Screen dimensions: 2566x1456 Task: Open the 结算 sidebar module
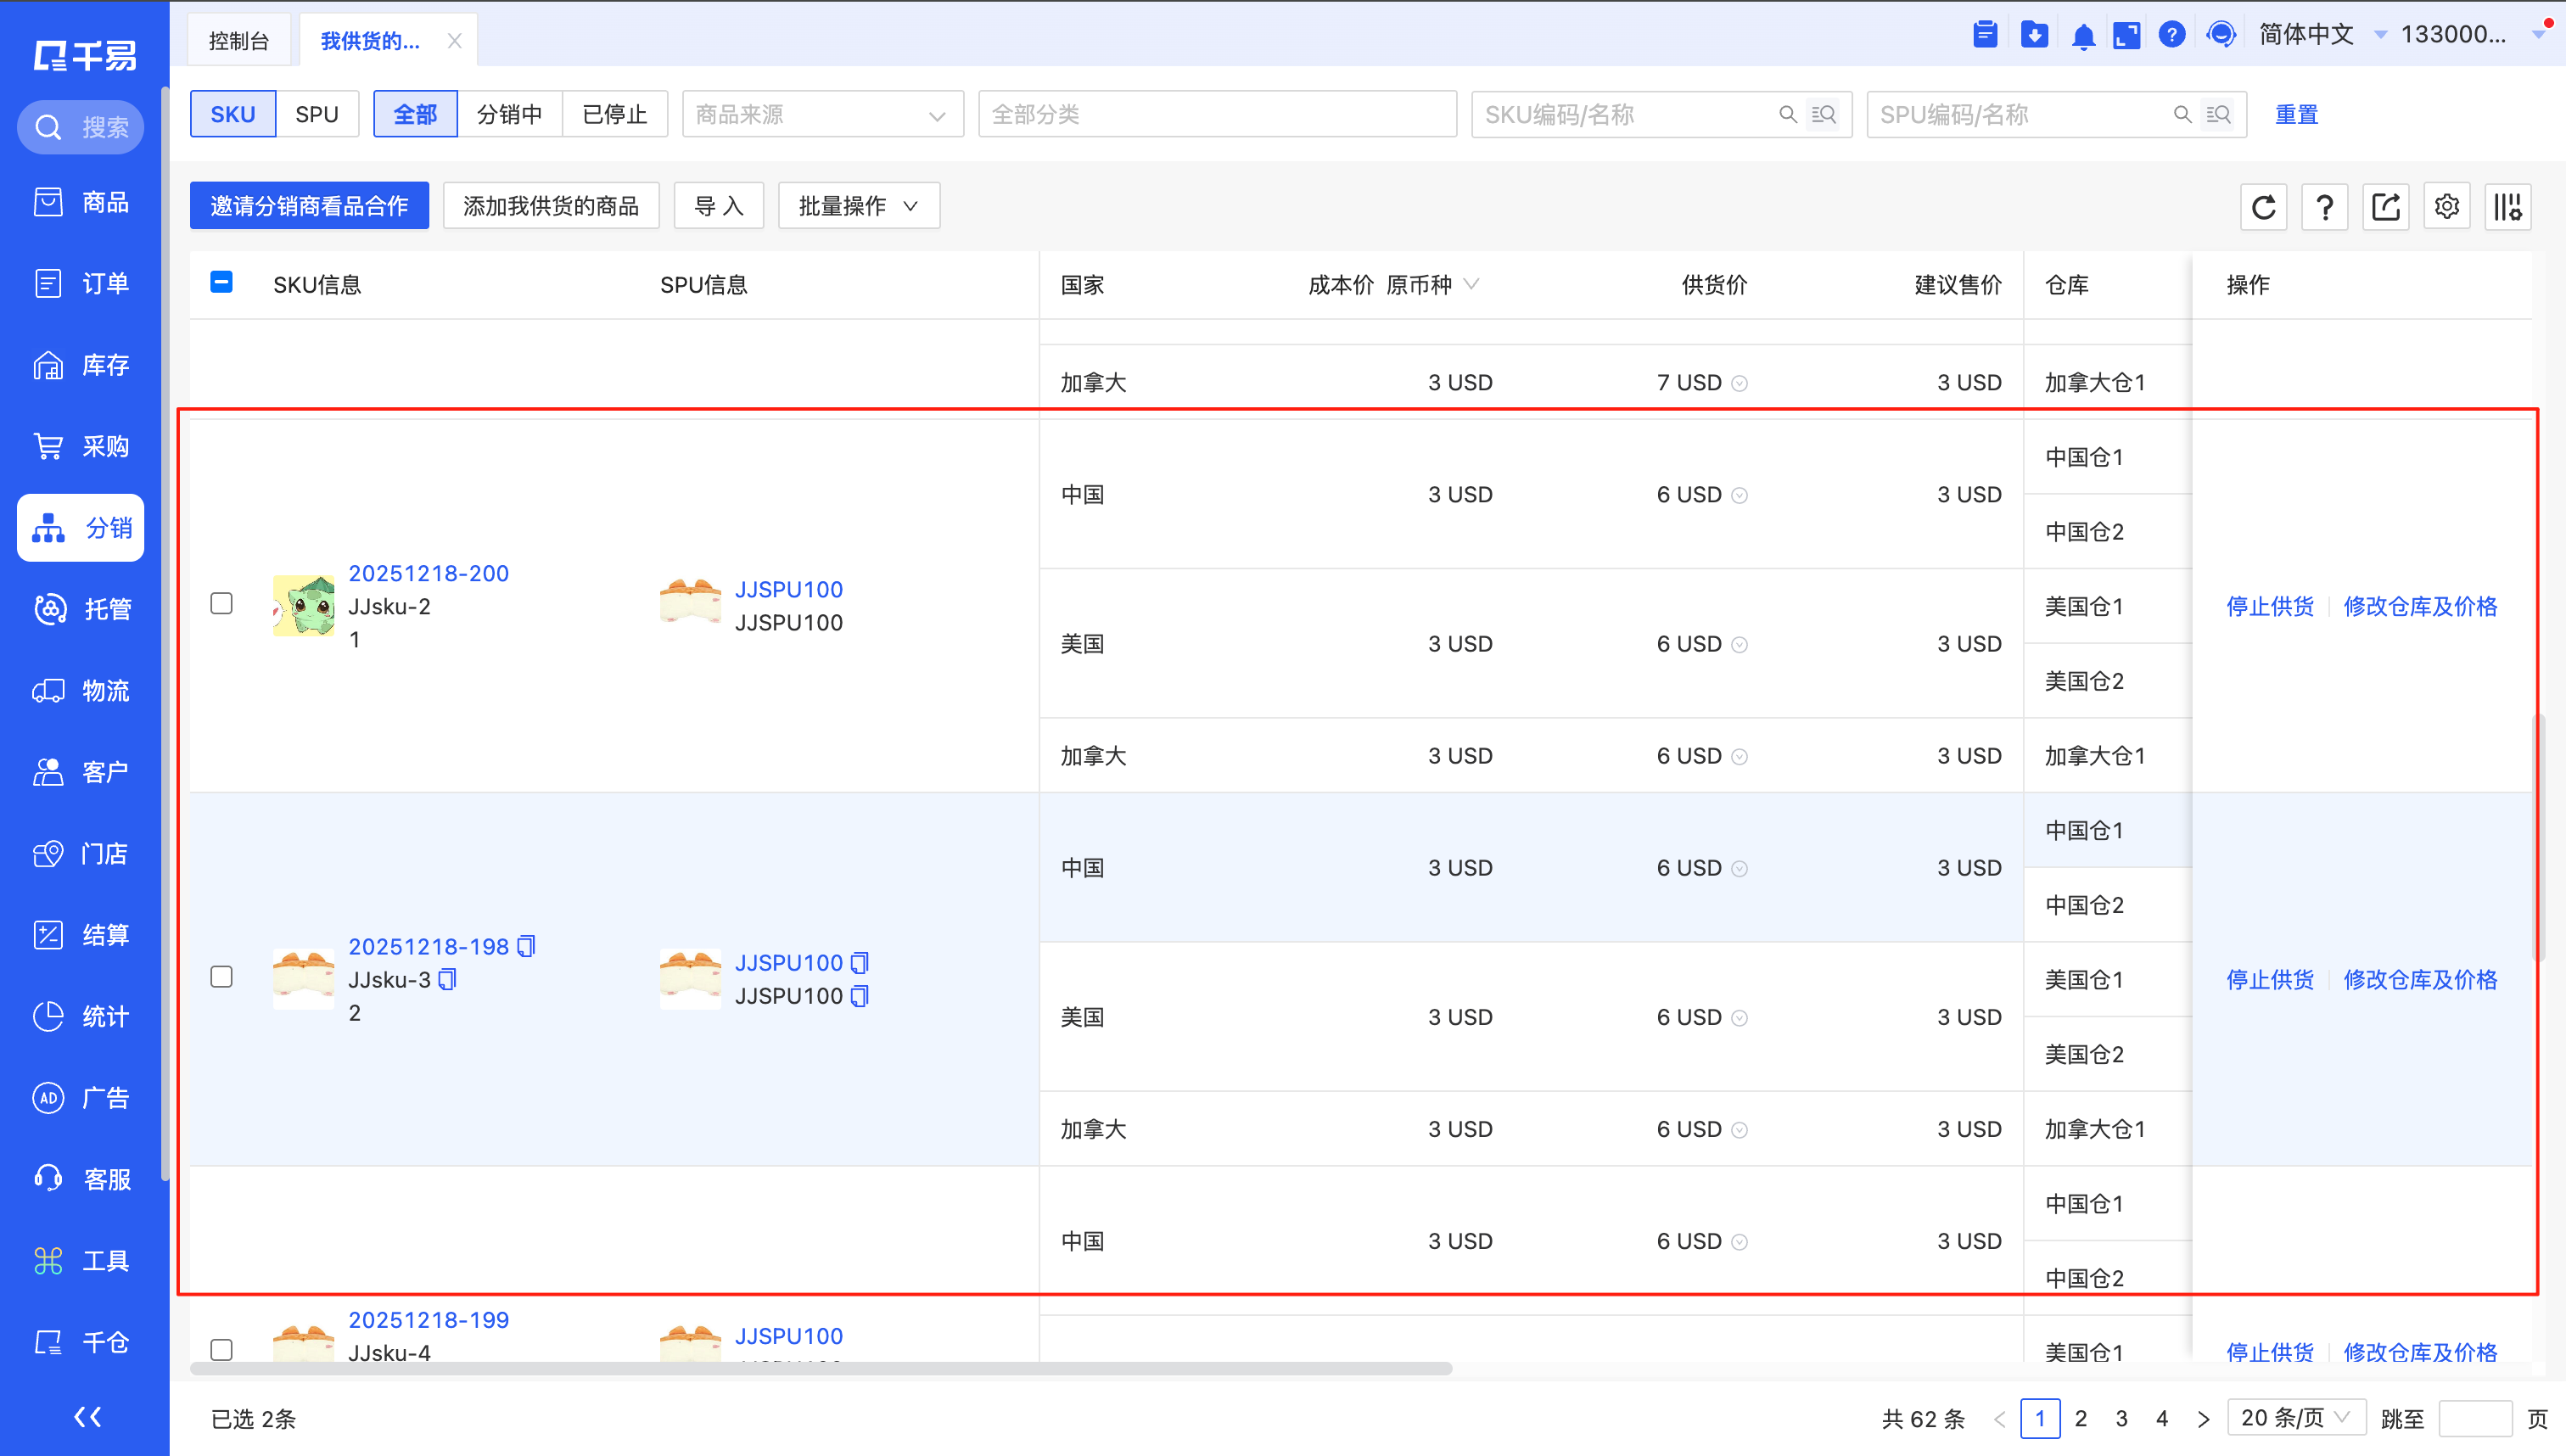click(81, 935)
